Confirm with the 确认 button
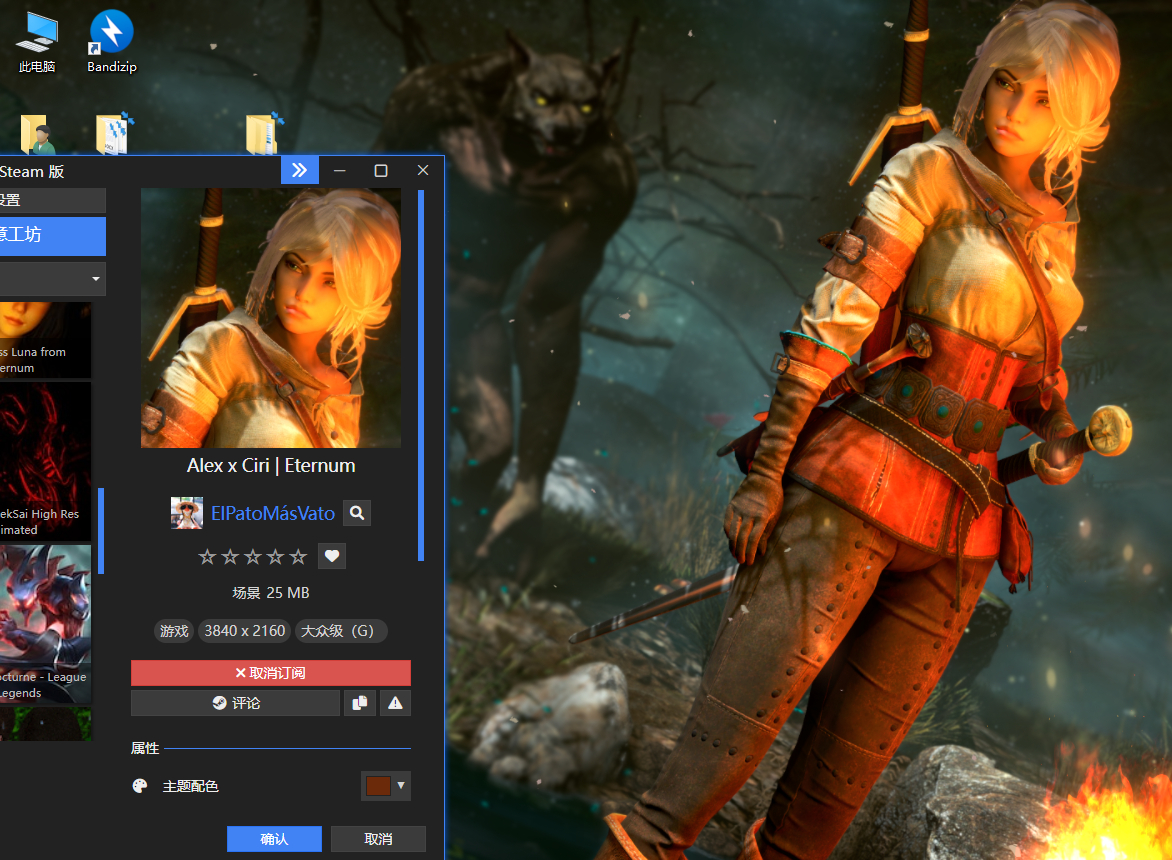 (274, 839)
